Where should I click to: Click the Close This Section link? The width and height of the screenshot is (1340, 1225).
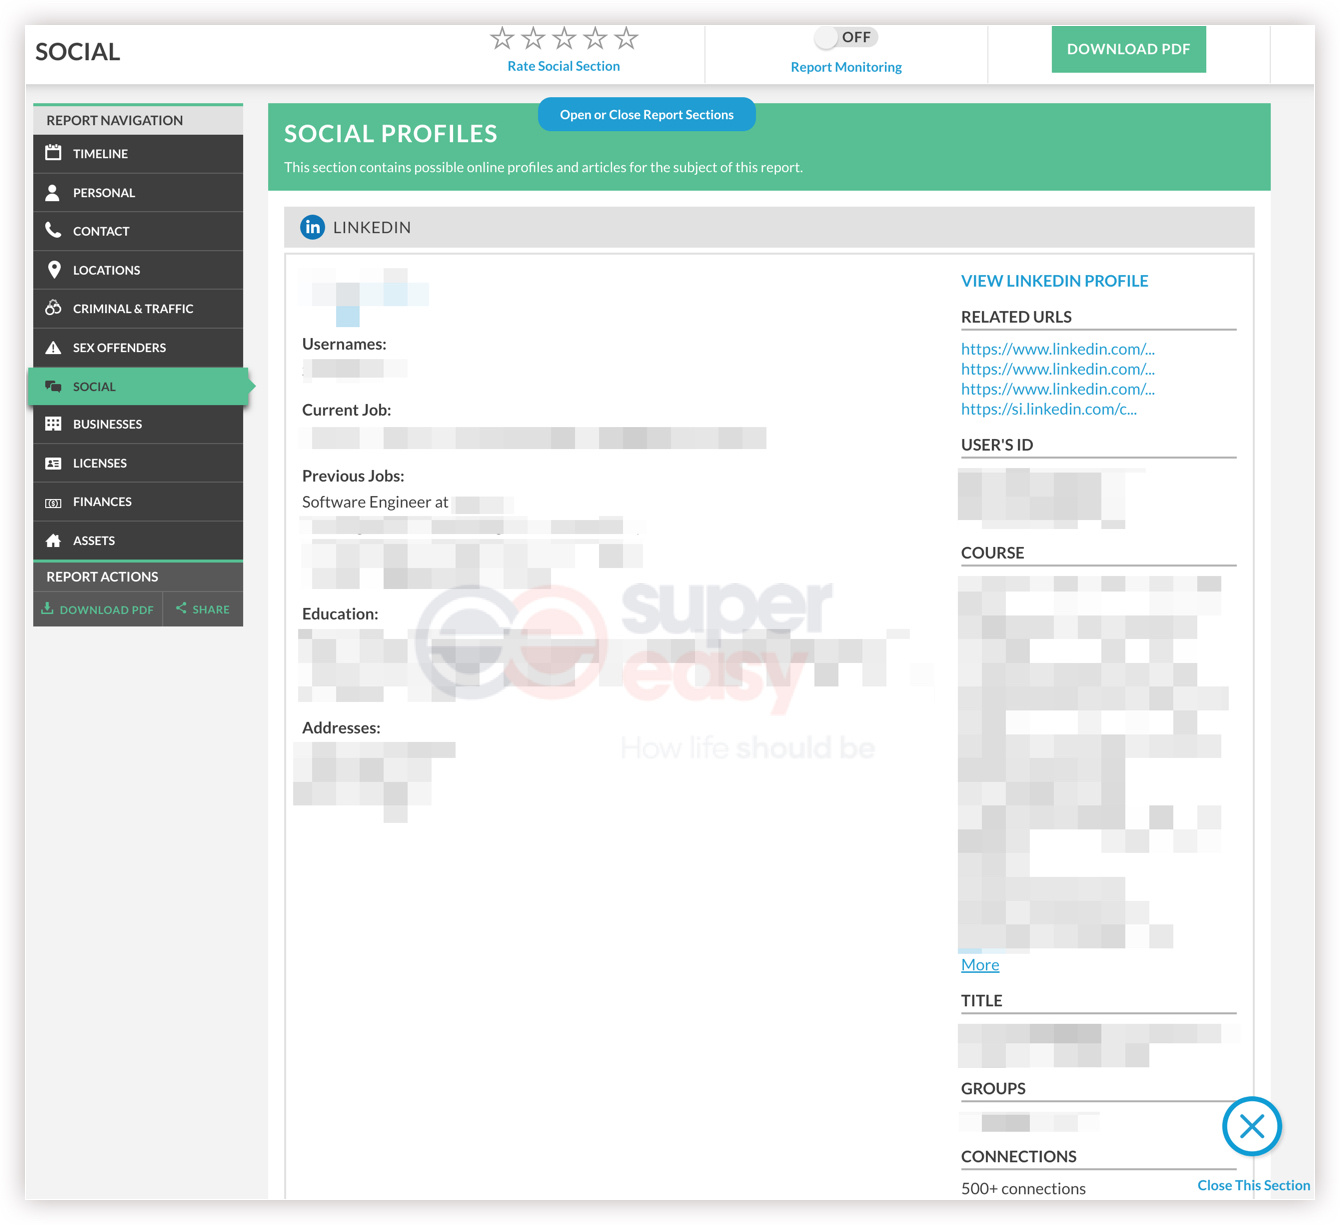pos(1254,1185)
